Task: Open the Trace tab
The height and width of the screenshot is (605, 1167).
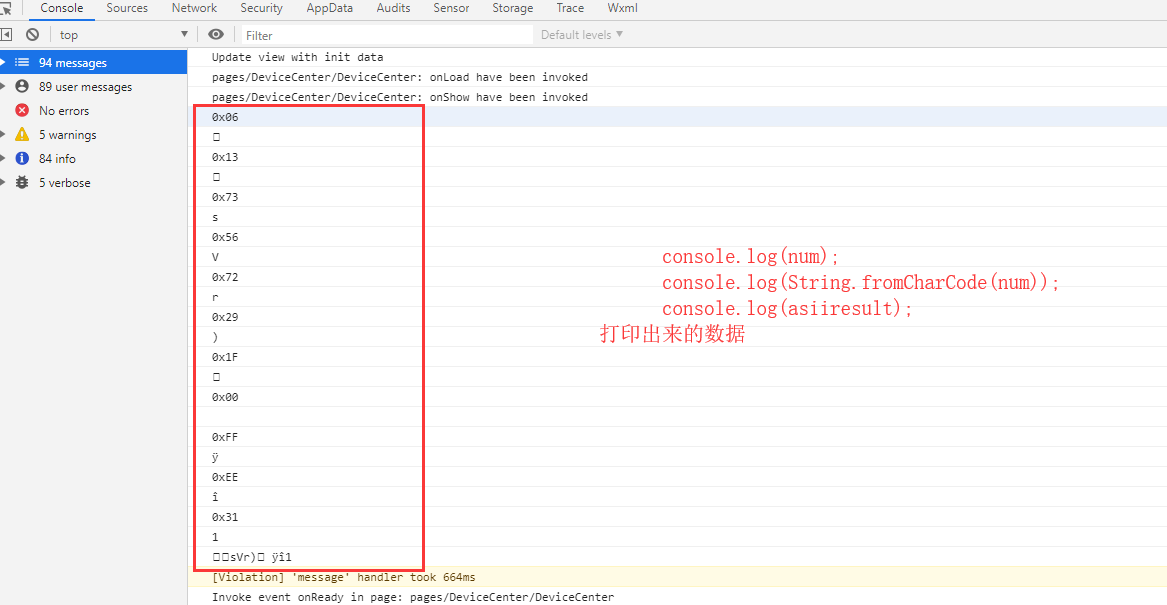Action: [x=570, y=8]
